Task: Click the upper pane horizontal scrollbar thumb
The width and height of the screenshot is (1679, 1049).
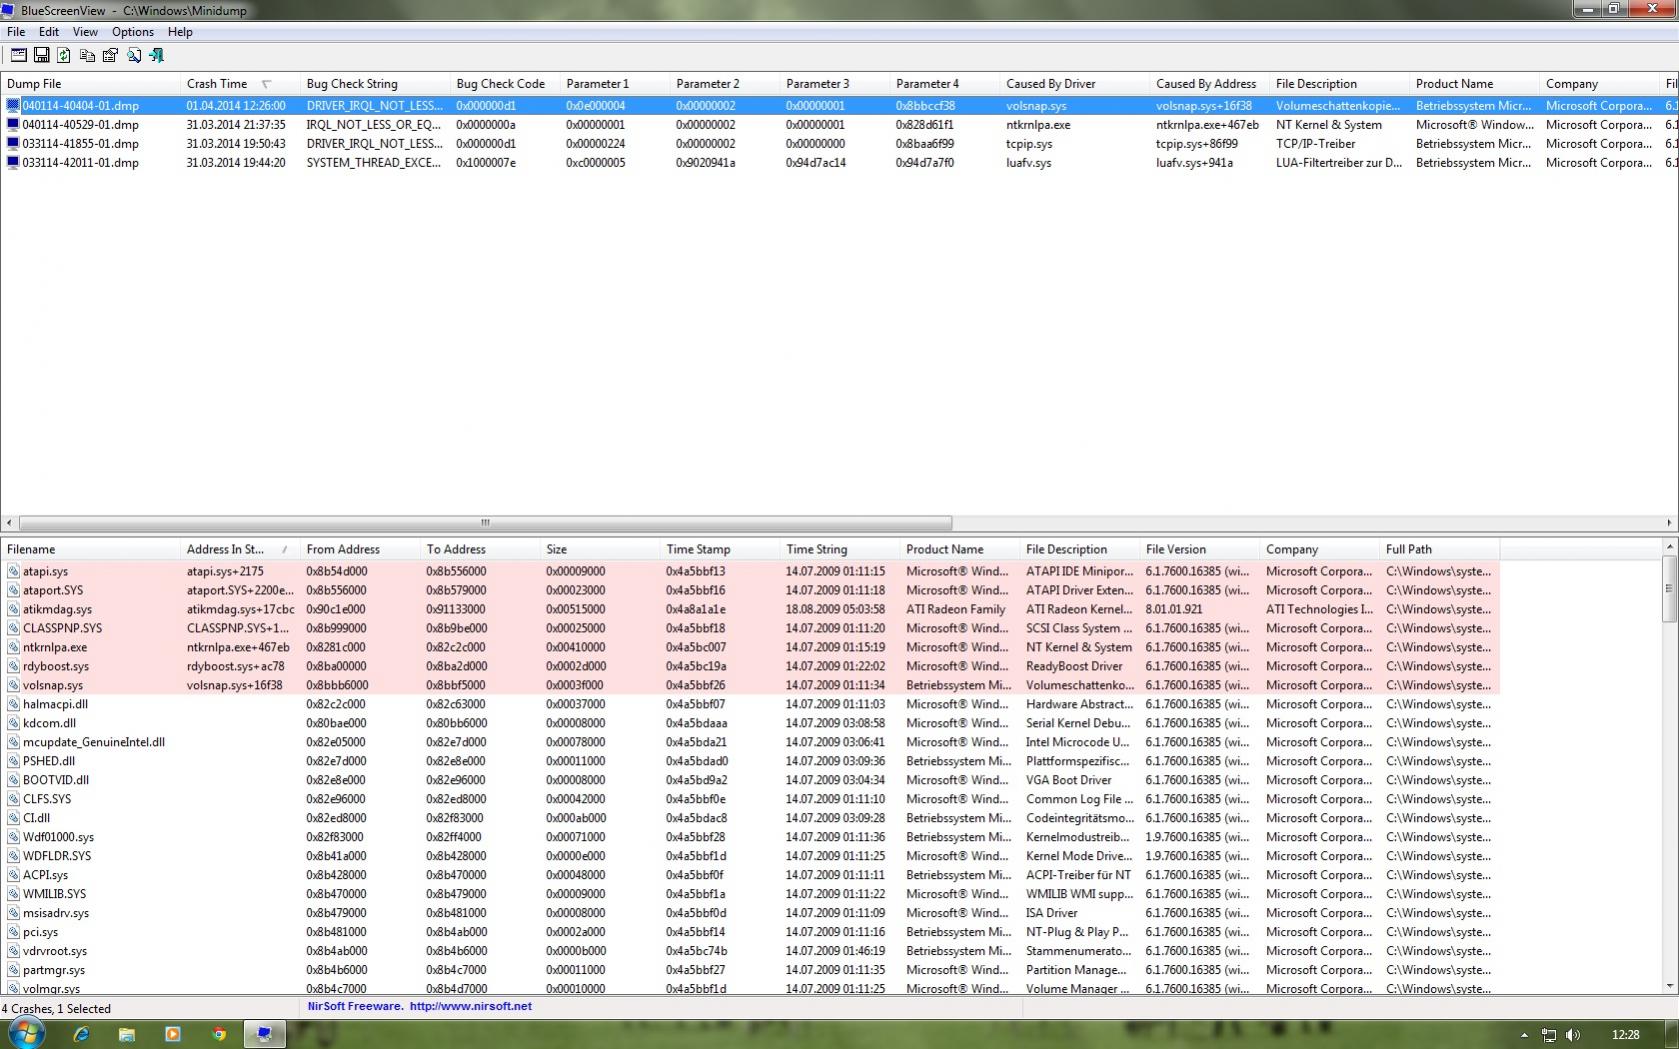Action: click(x=485, y=522)
